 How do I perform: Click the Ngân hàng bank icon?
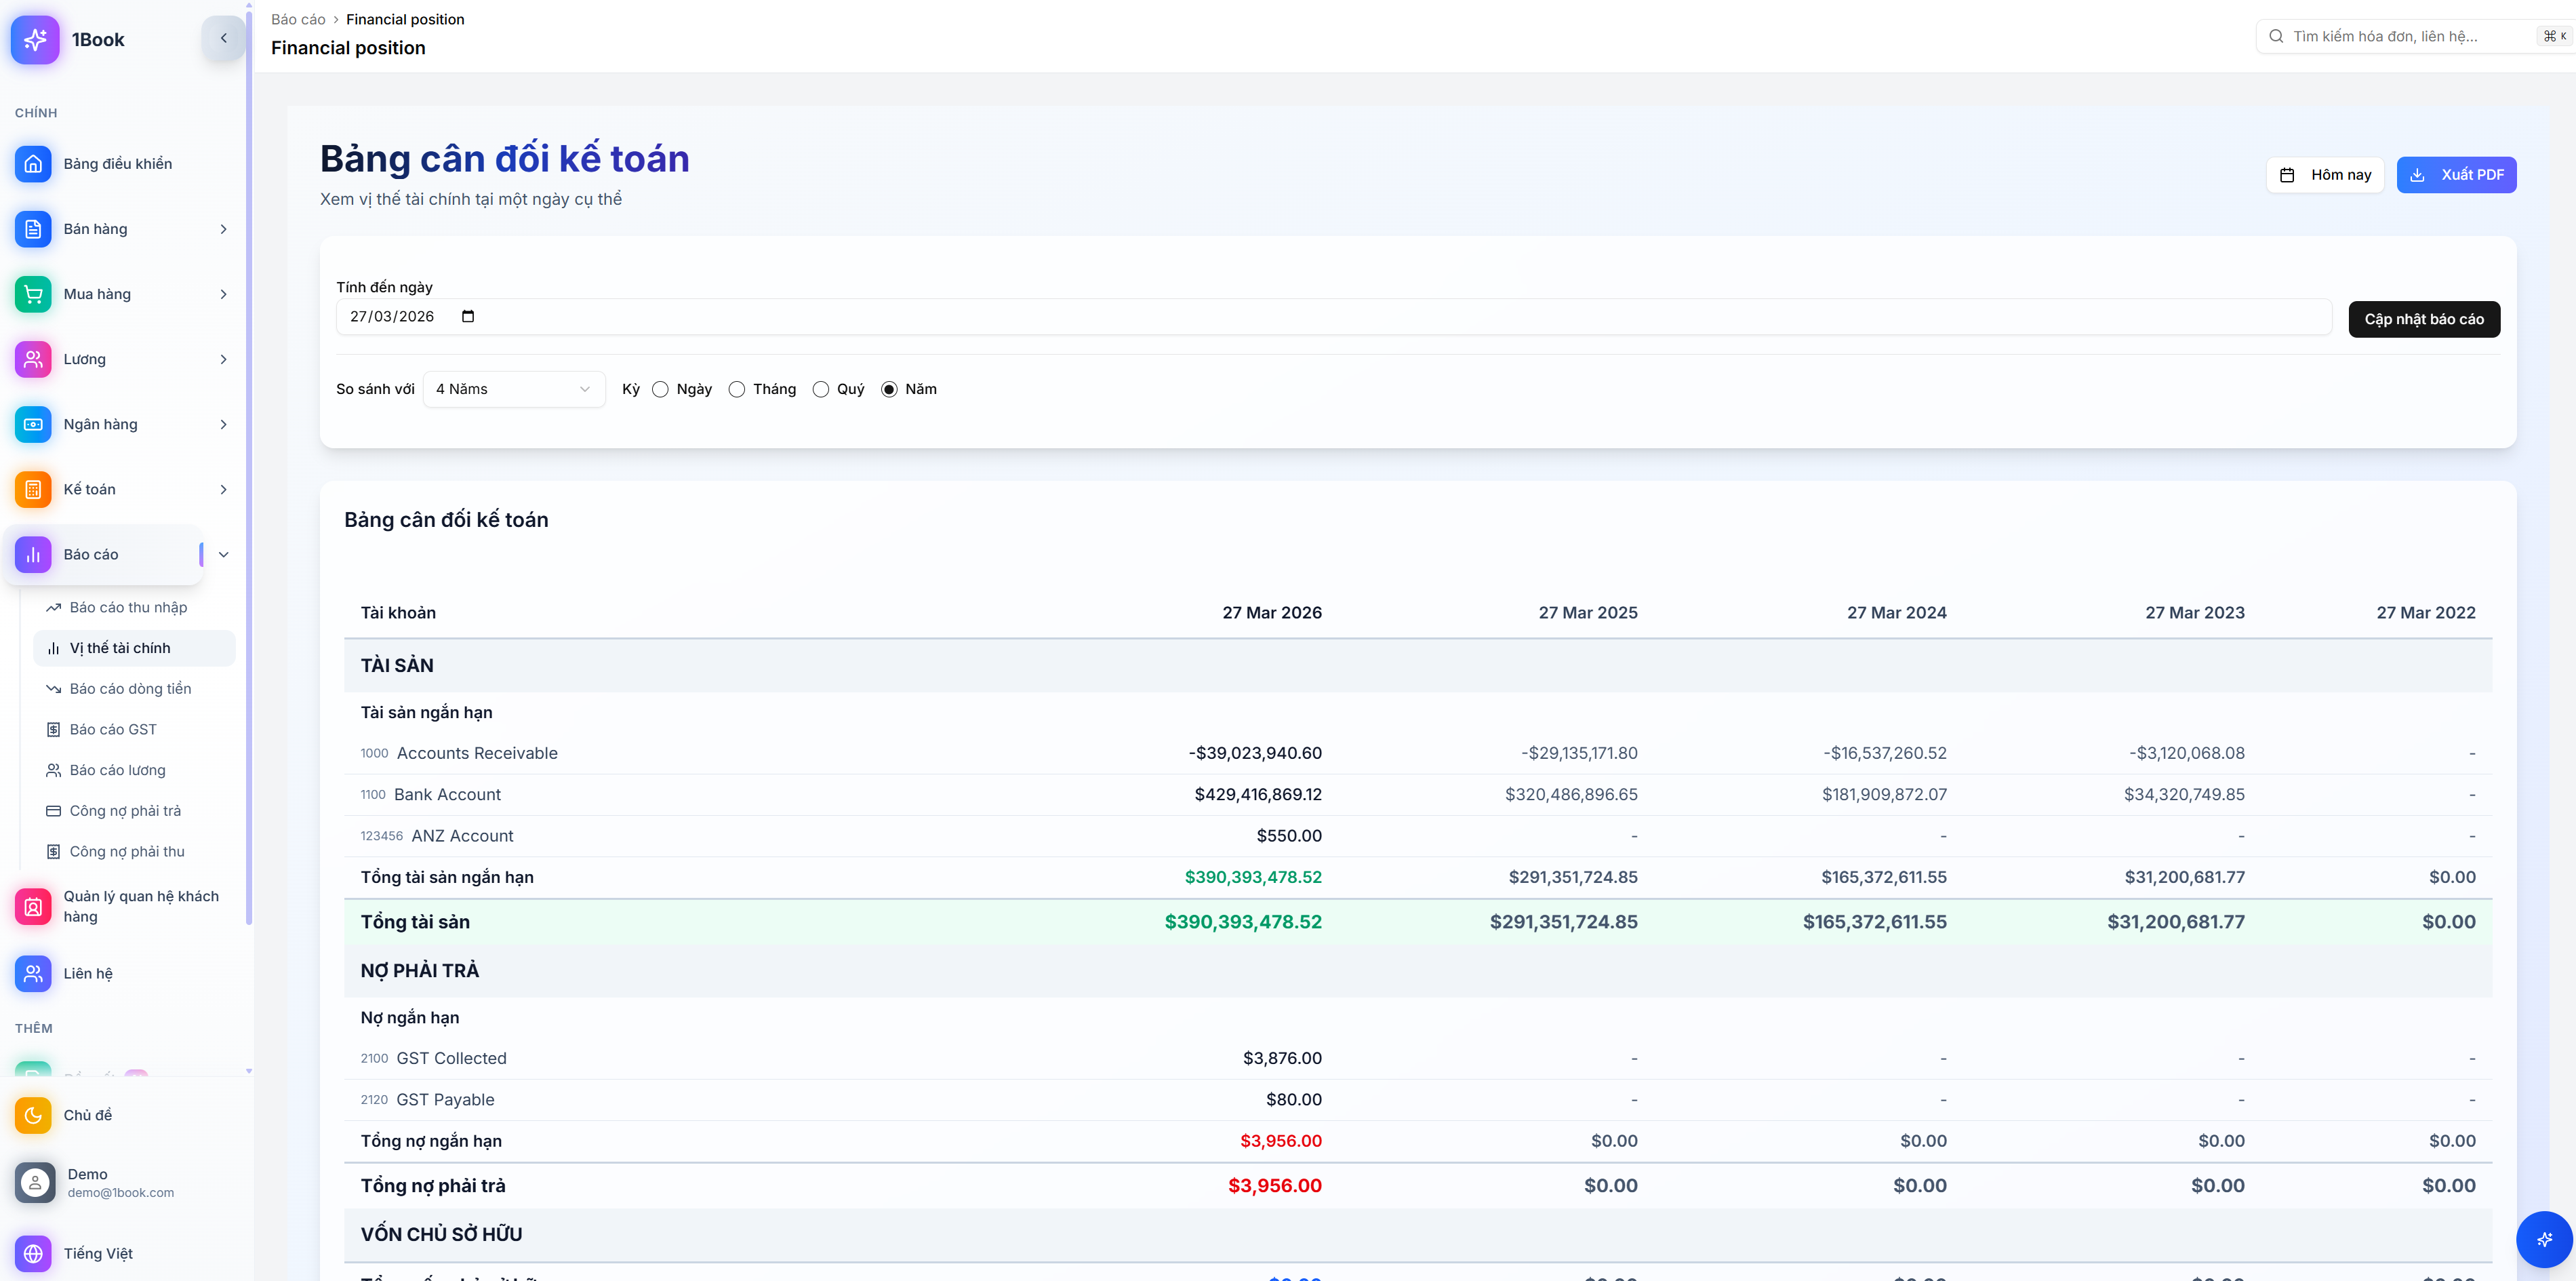coord(33,424)
